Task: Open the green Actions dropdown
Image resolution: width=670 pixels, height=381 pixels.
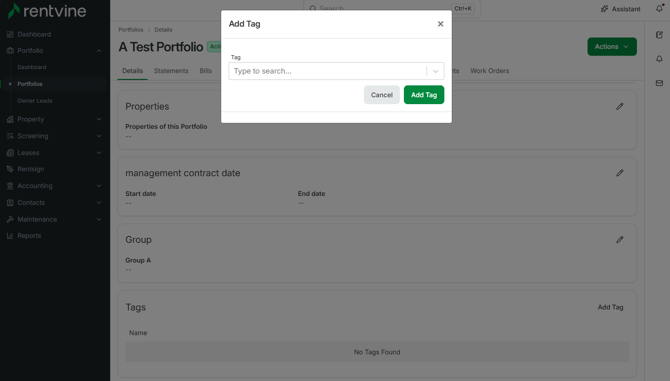Action: tap(612, 47)
